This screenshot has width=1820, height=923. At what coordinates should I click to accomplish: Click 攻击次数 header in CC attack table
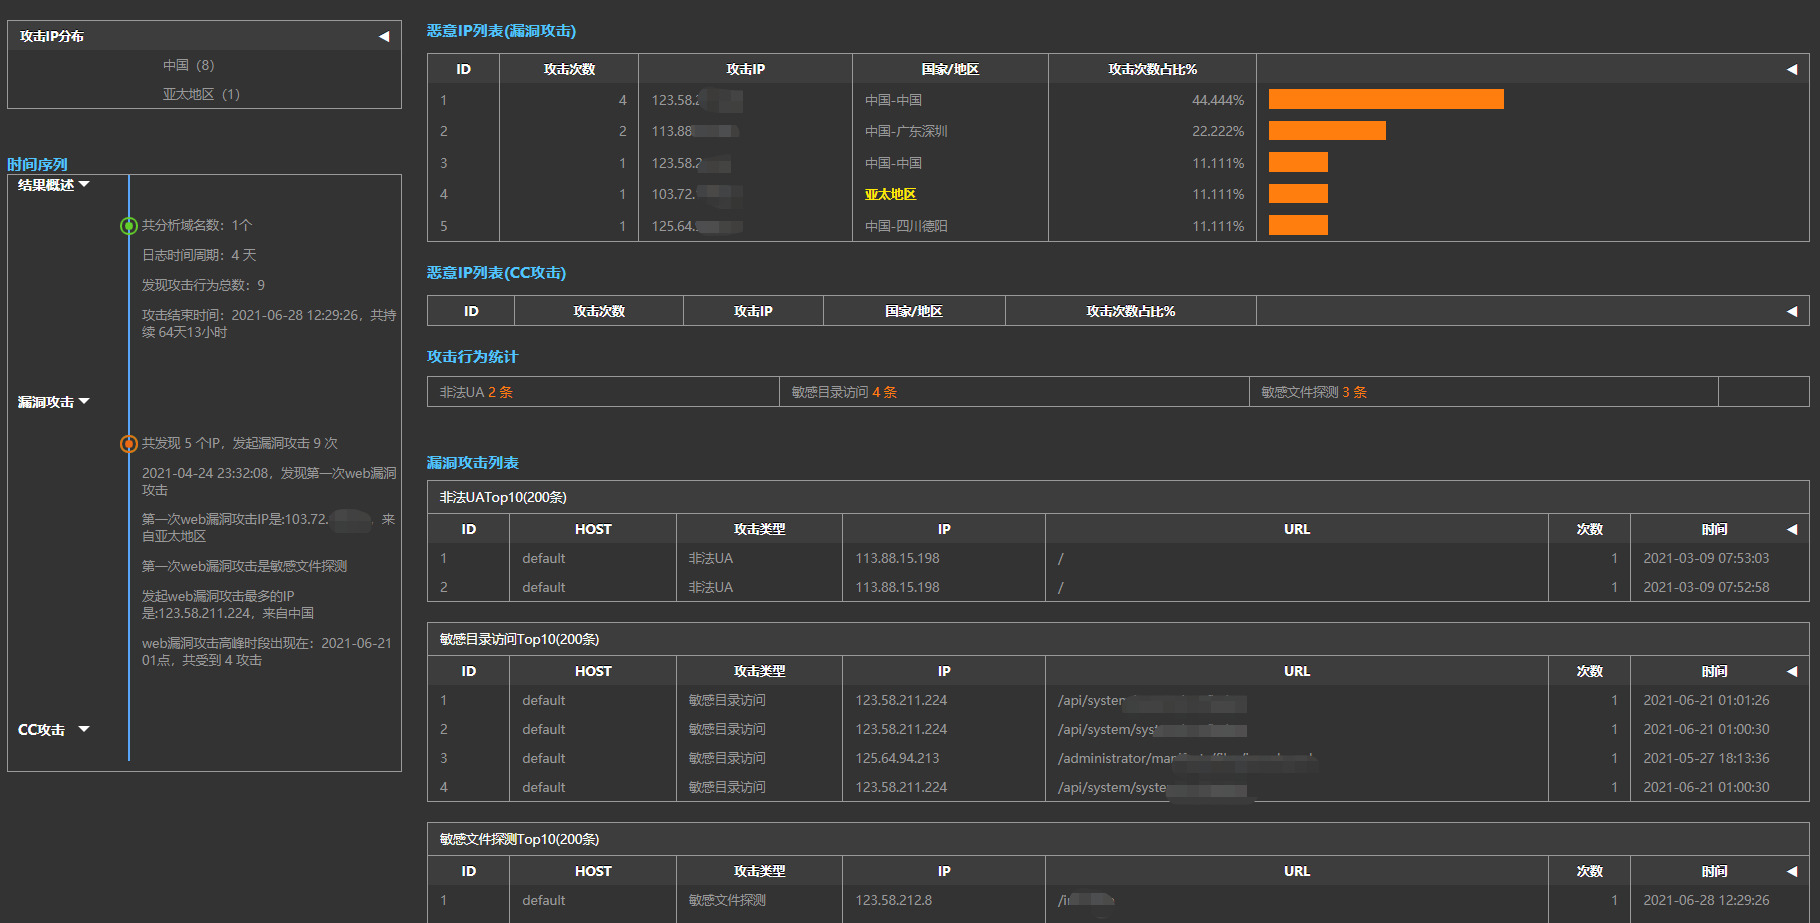click(599, 311)
